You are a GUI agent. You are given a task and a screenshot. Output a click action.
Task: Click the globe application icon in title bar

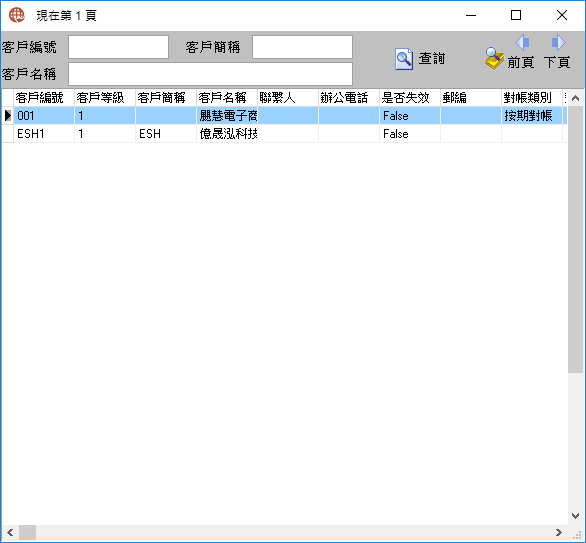click(17, 15)
